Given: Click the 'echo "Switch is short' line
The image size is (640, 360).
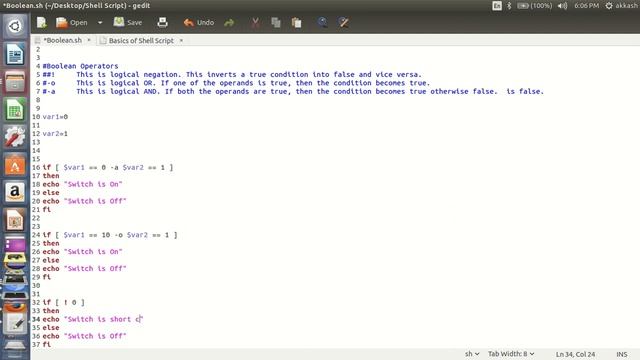Looking at the screenshot, I should [x=93, y=319].
